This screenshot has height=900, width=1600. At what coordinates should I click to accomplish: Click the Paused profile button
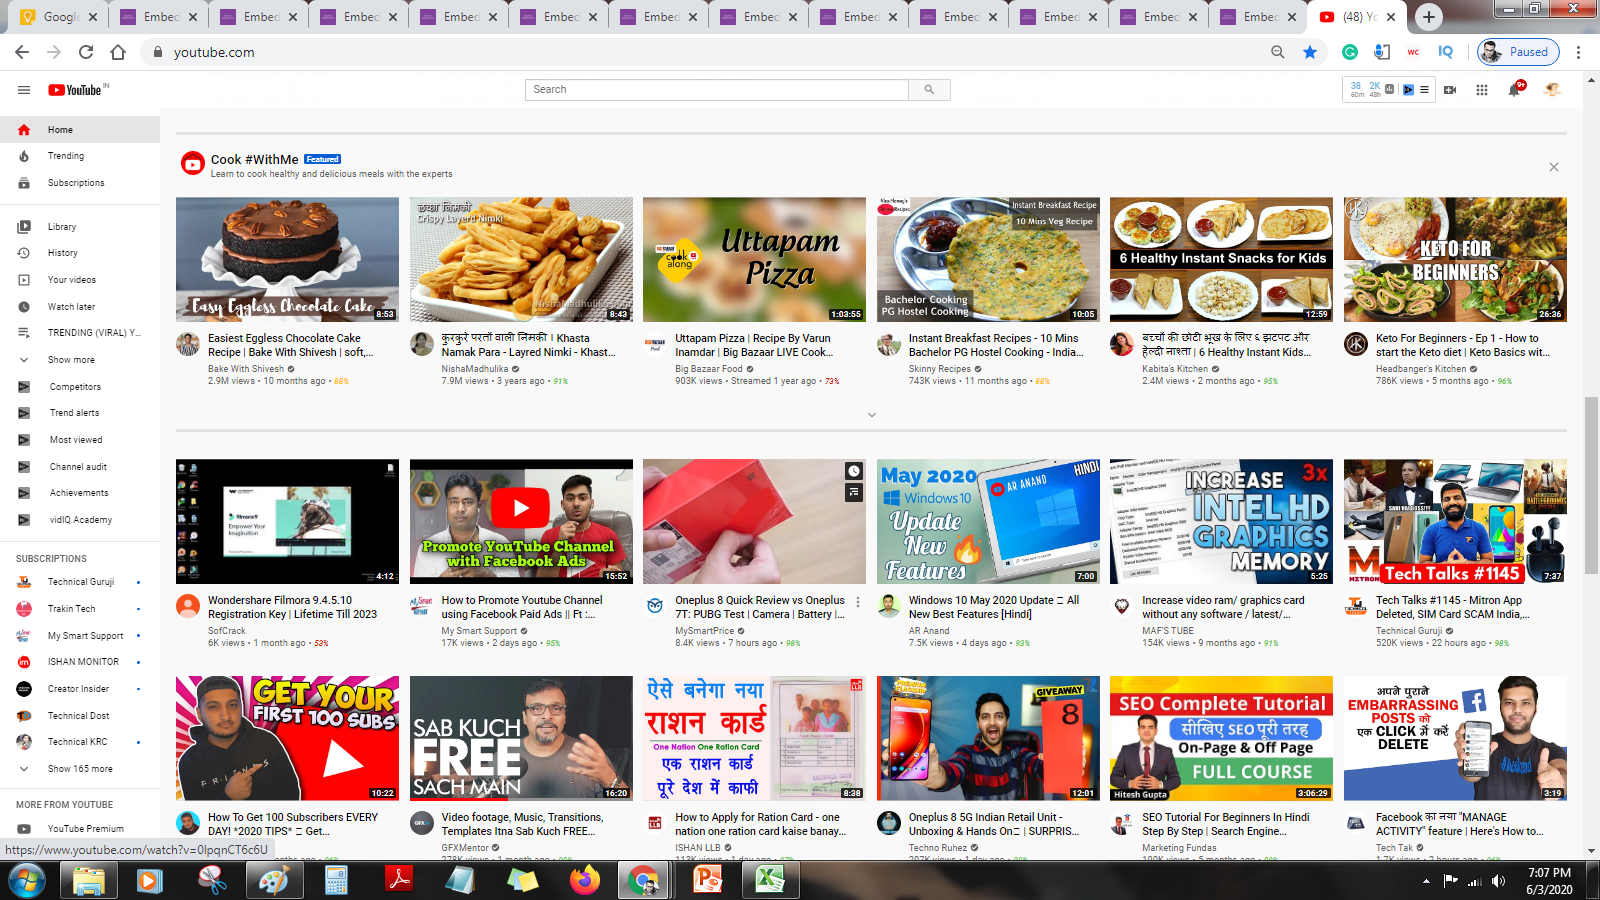click(1518, 52)
